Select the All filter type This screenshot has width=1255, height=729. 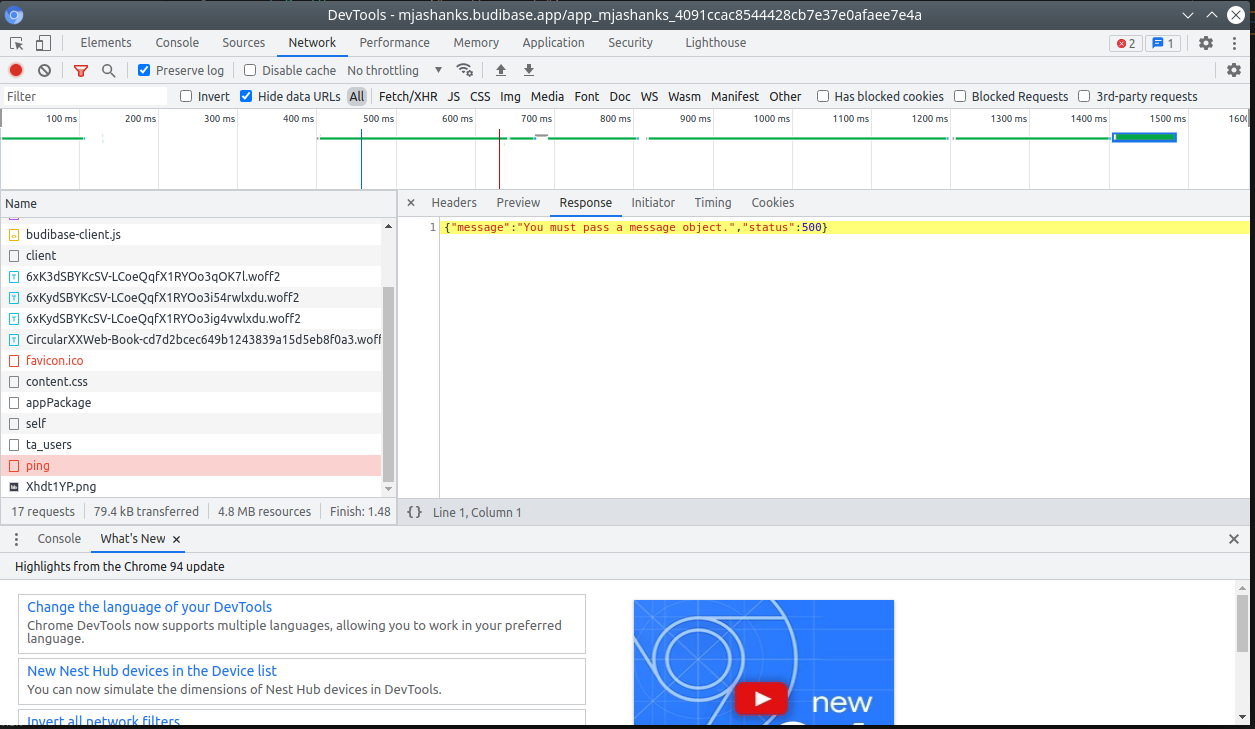coord(357,96)
